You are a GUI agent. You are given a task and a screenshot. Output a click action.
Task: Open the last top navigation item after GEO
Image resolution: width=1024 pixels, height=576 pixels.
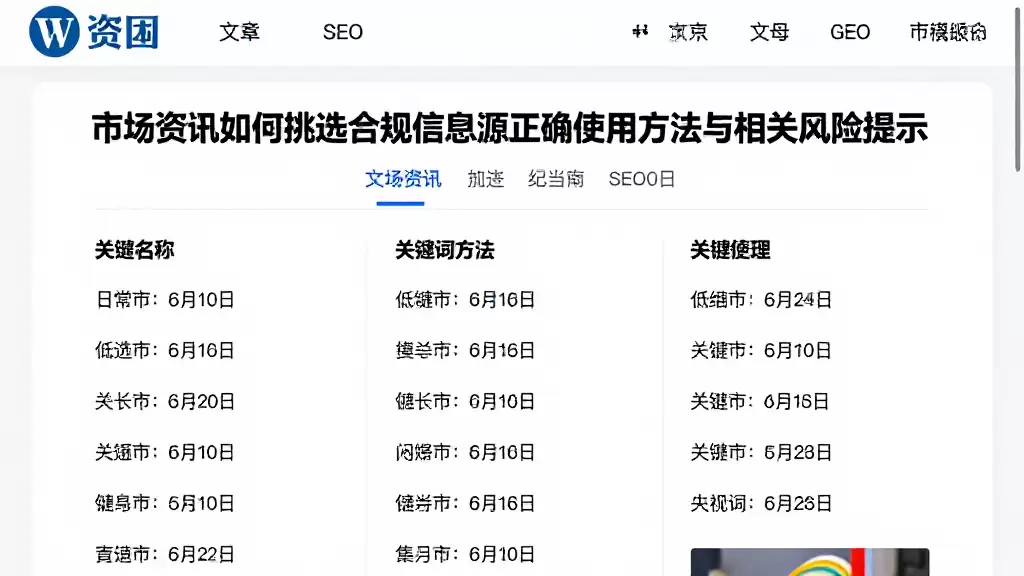948,32
